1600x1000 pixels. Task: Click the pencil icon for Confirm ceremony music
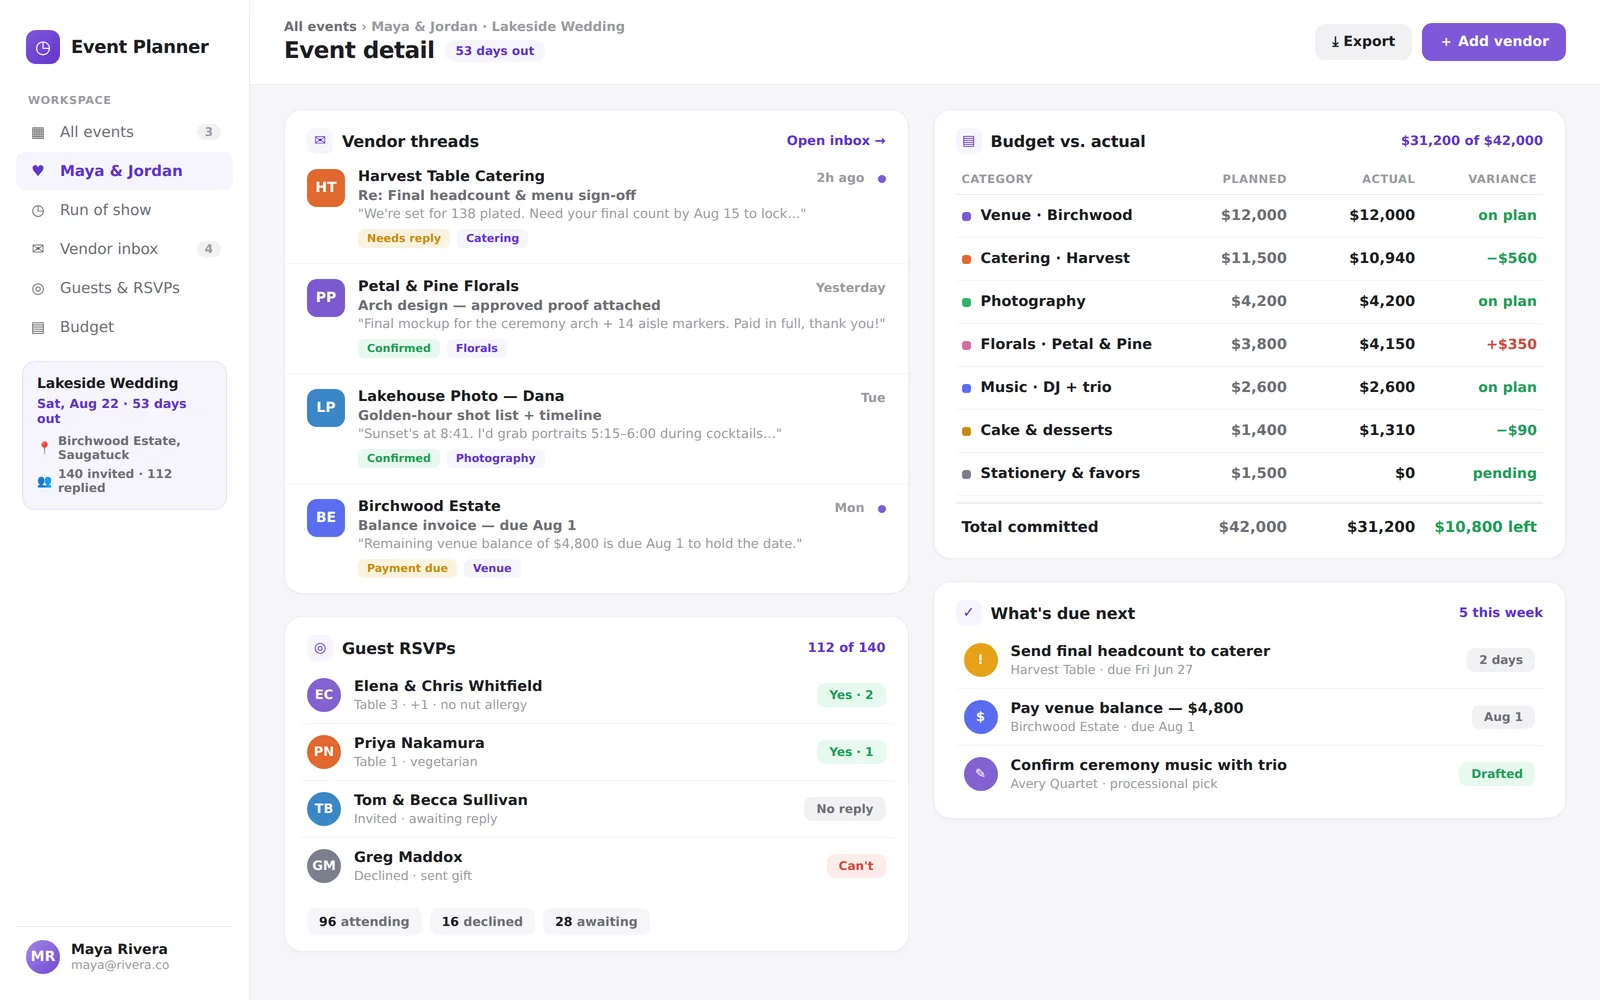[980, 774]
